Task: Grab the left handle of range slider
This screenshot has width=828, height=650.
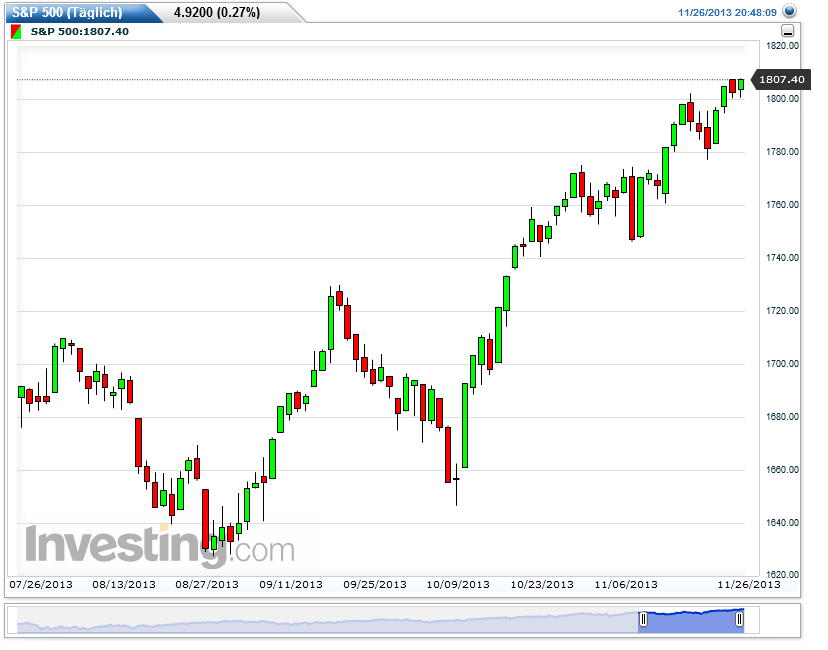Action: 643,619
